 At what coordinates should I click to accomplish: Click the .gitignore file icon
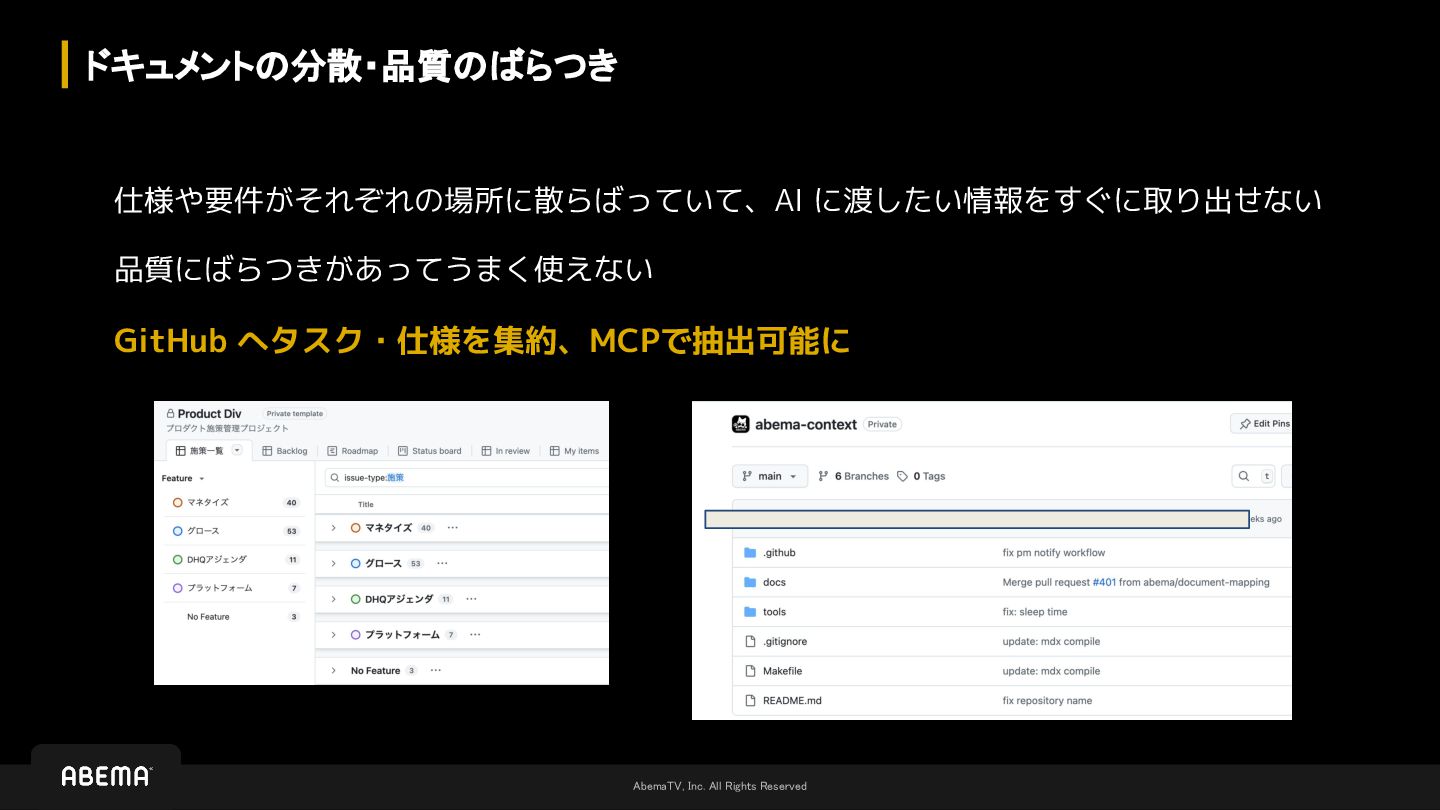pos(751,641)
